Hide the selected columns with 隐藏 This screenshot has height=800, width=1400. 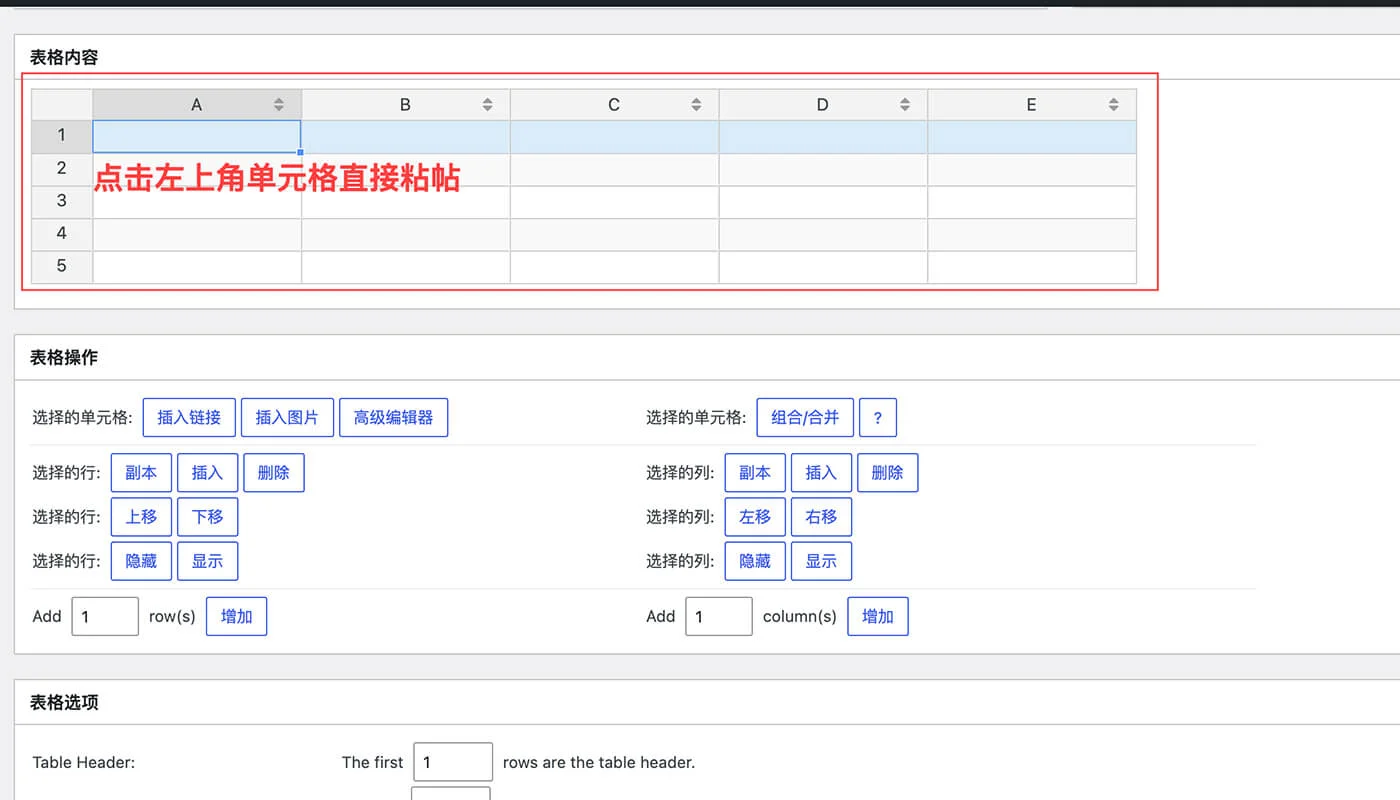pos(755,561)
